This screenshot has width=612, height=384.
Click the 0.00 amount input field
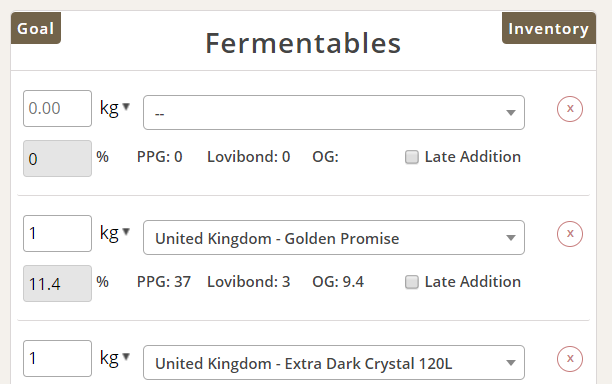pyautogui.click(x=57, y=108)
